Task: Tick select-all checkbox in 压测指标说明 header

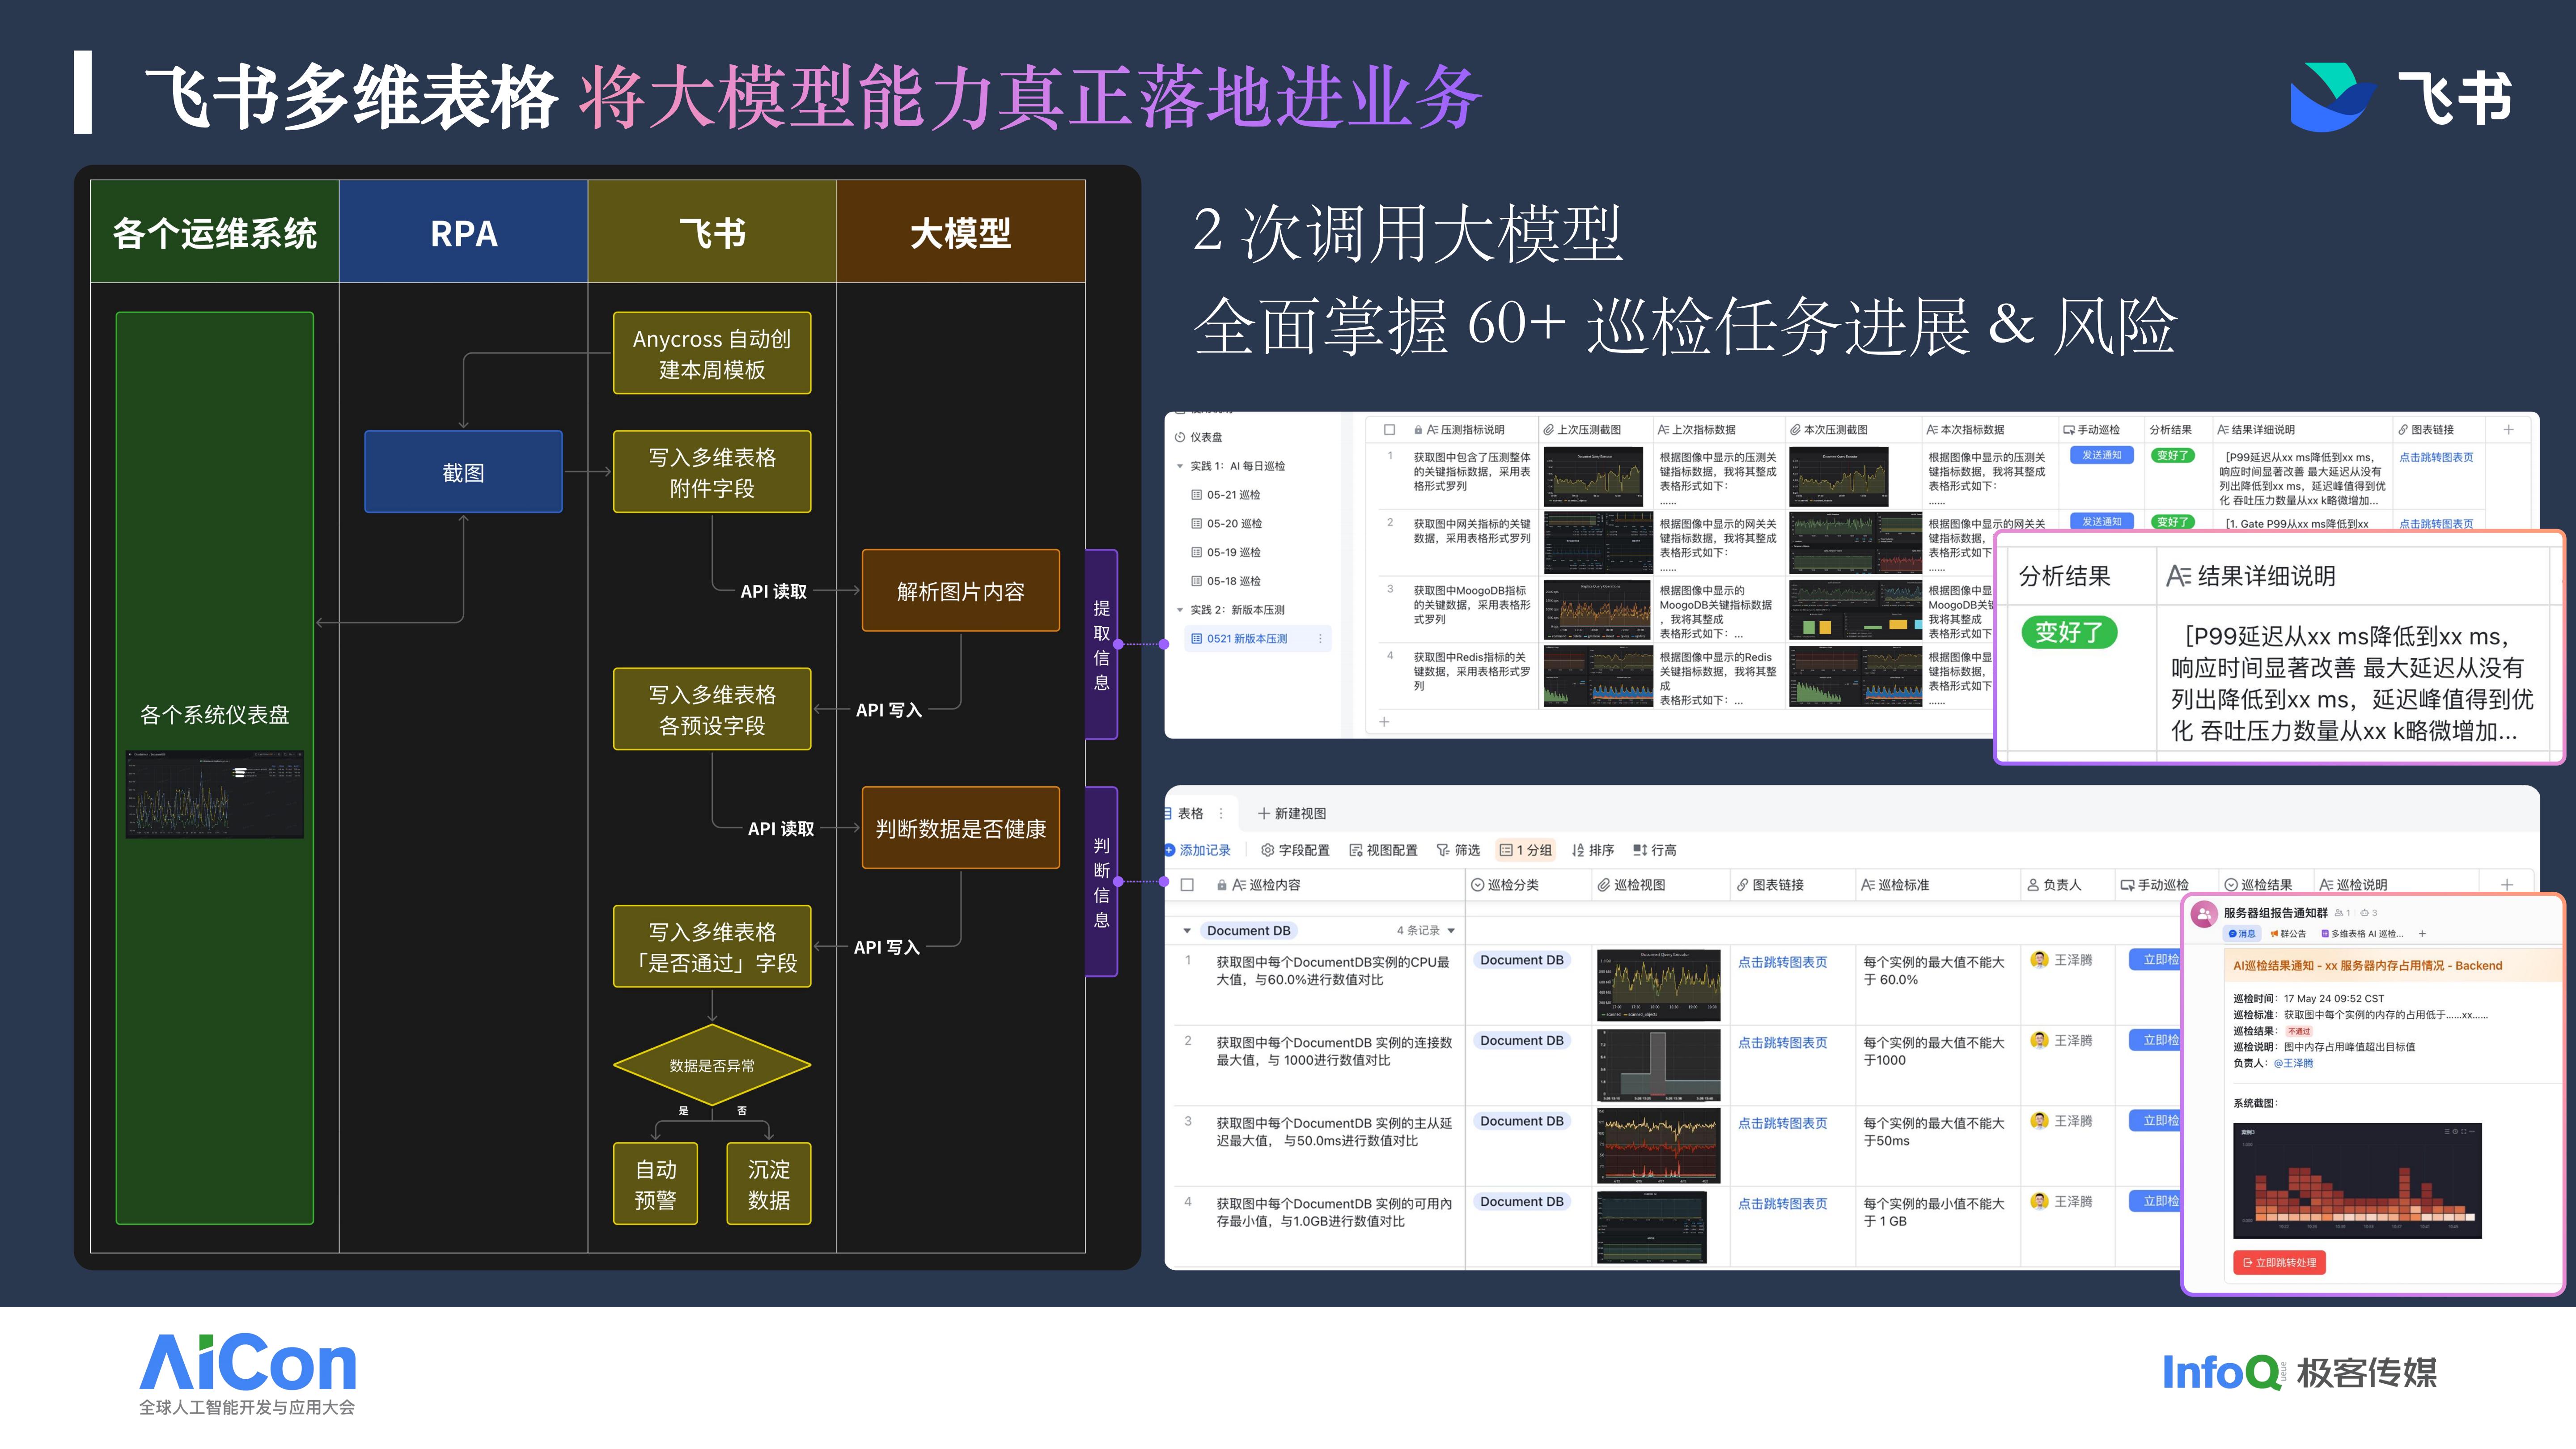Action: (x=1389, y=429)
